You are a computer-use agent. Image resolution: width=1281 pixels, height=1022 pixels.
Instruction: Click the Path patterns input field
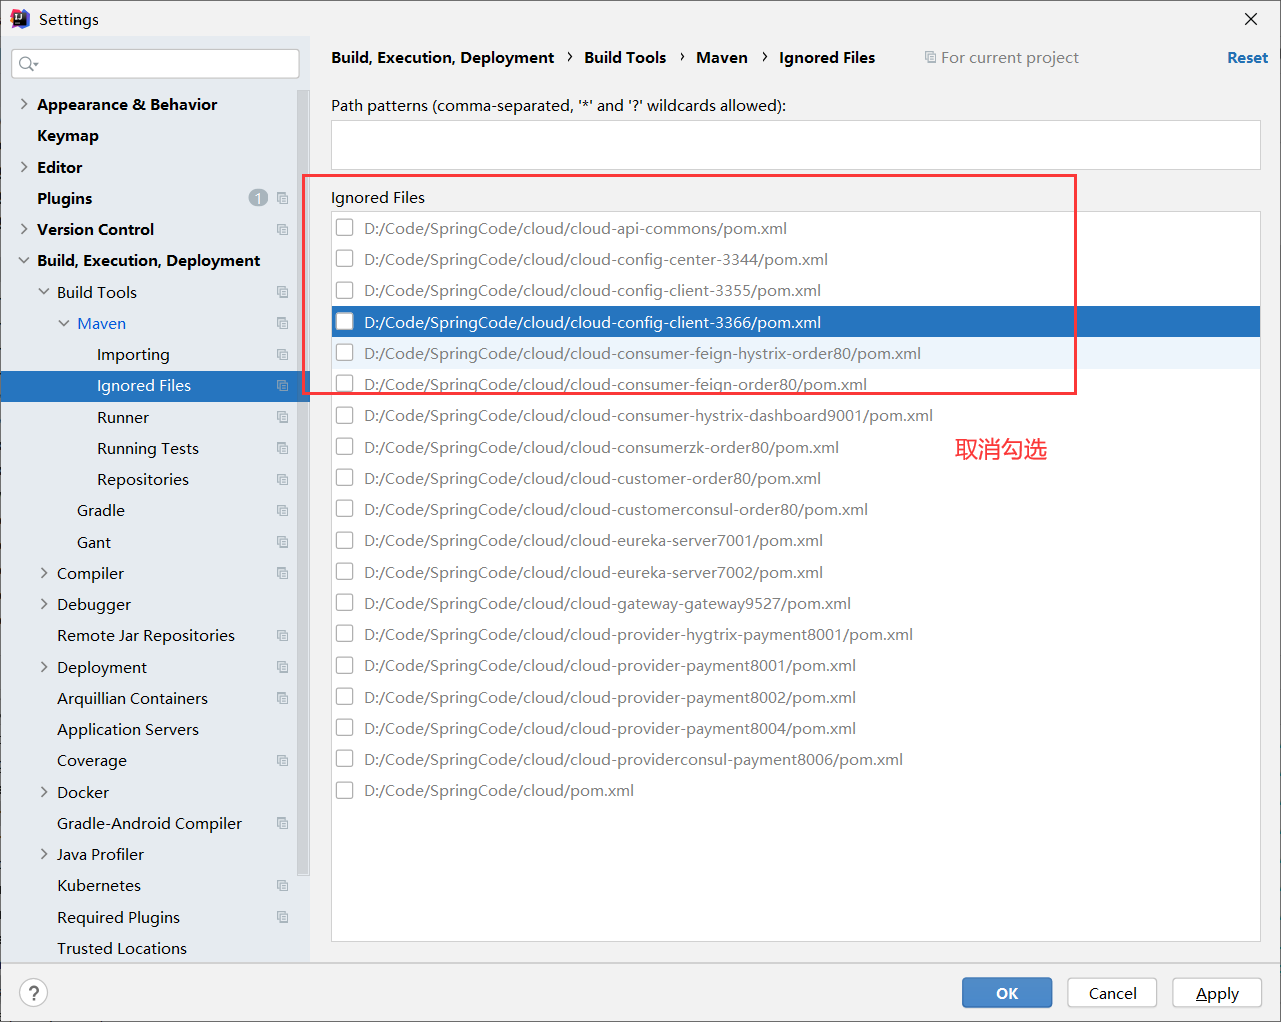point(795,145)
